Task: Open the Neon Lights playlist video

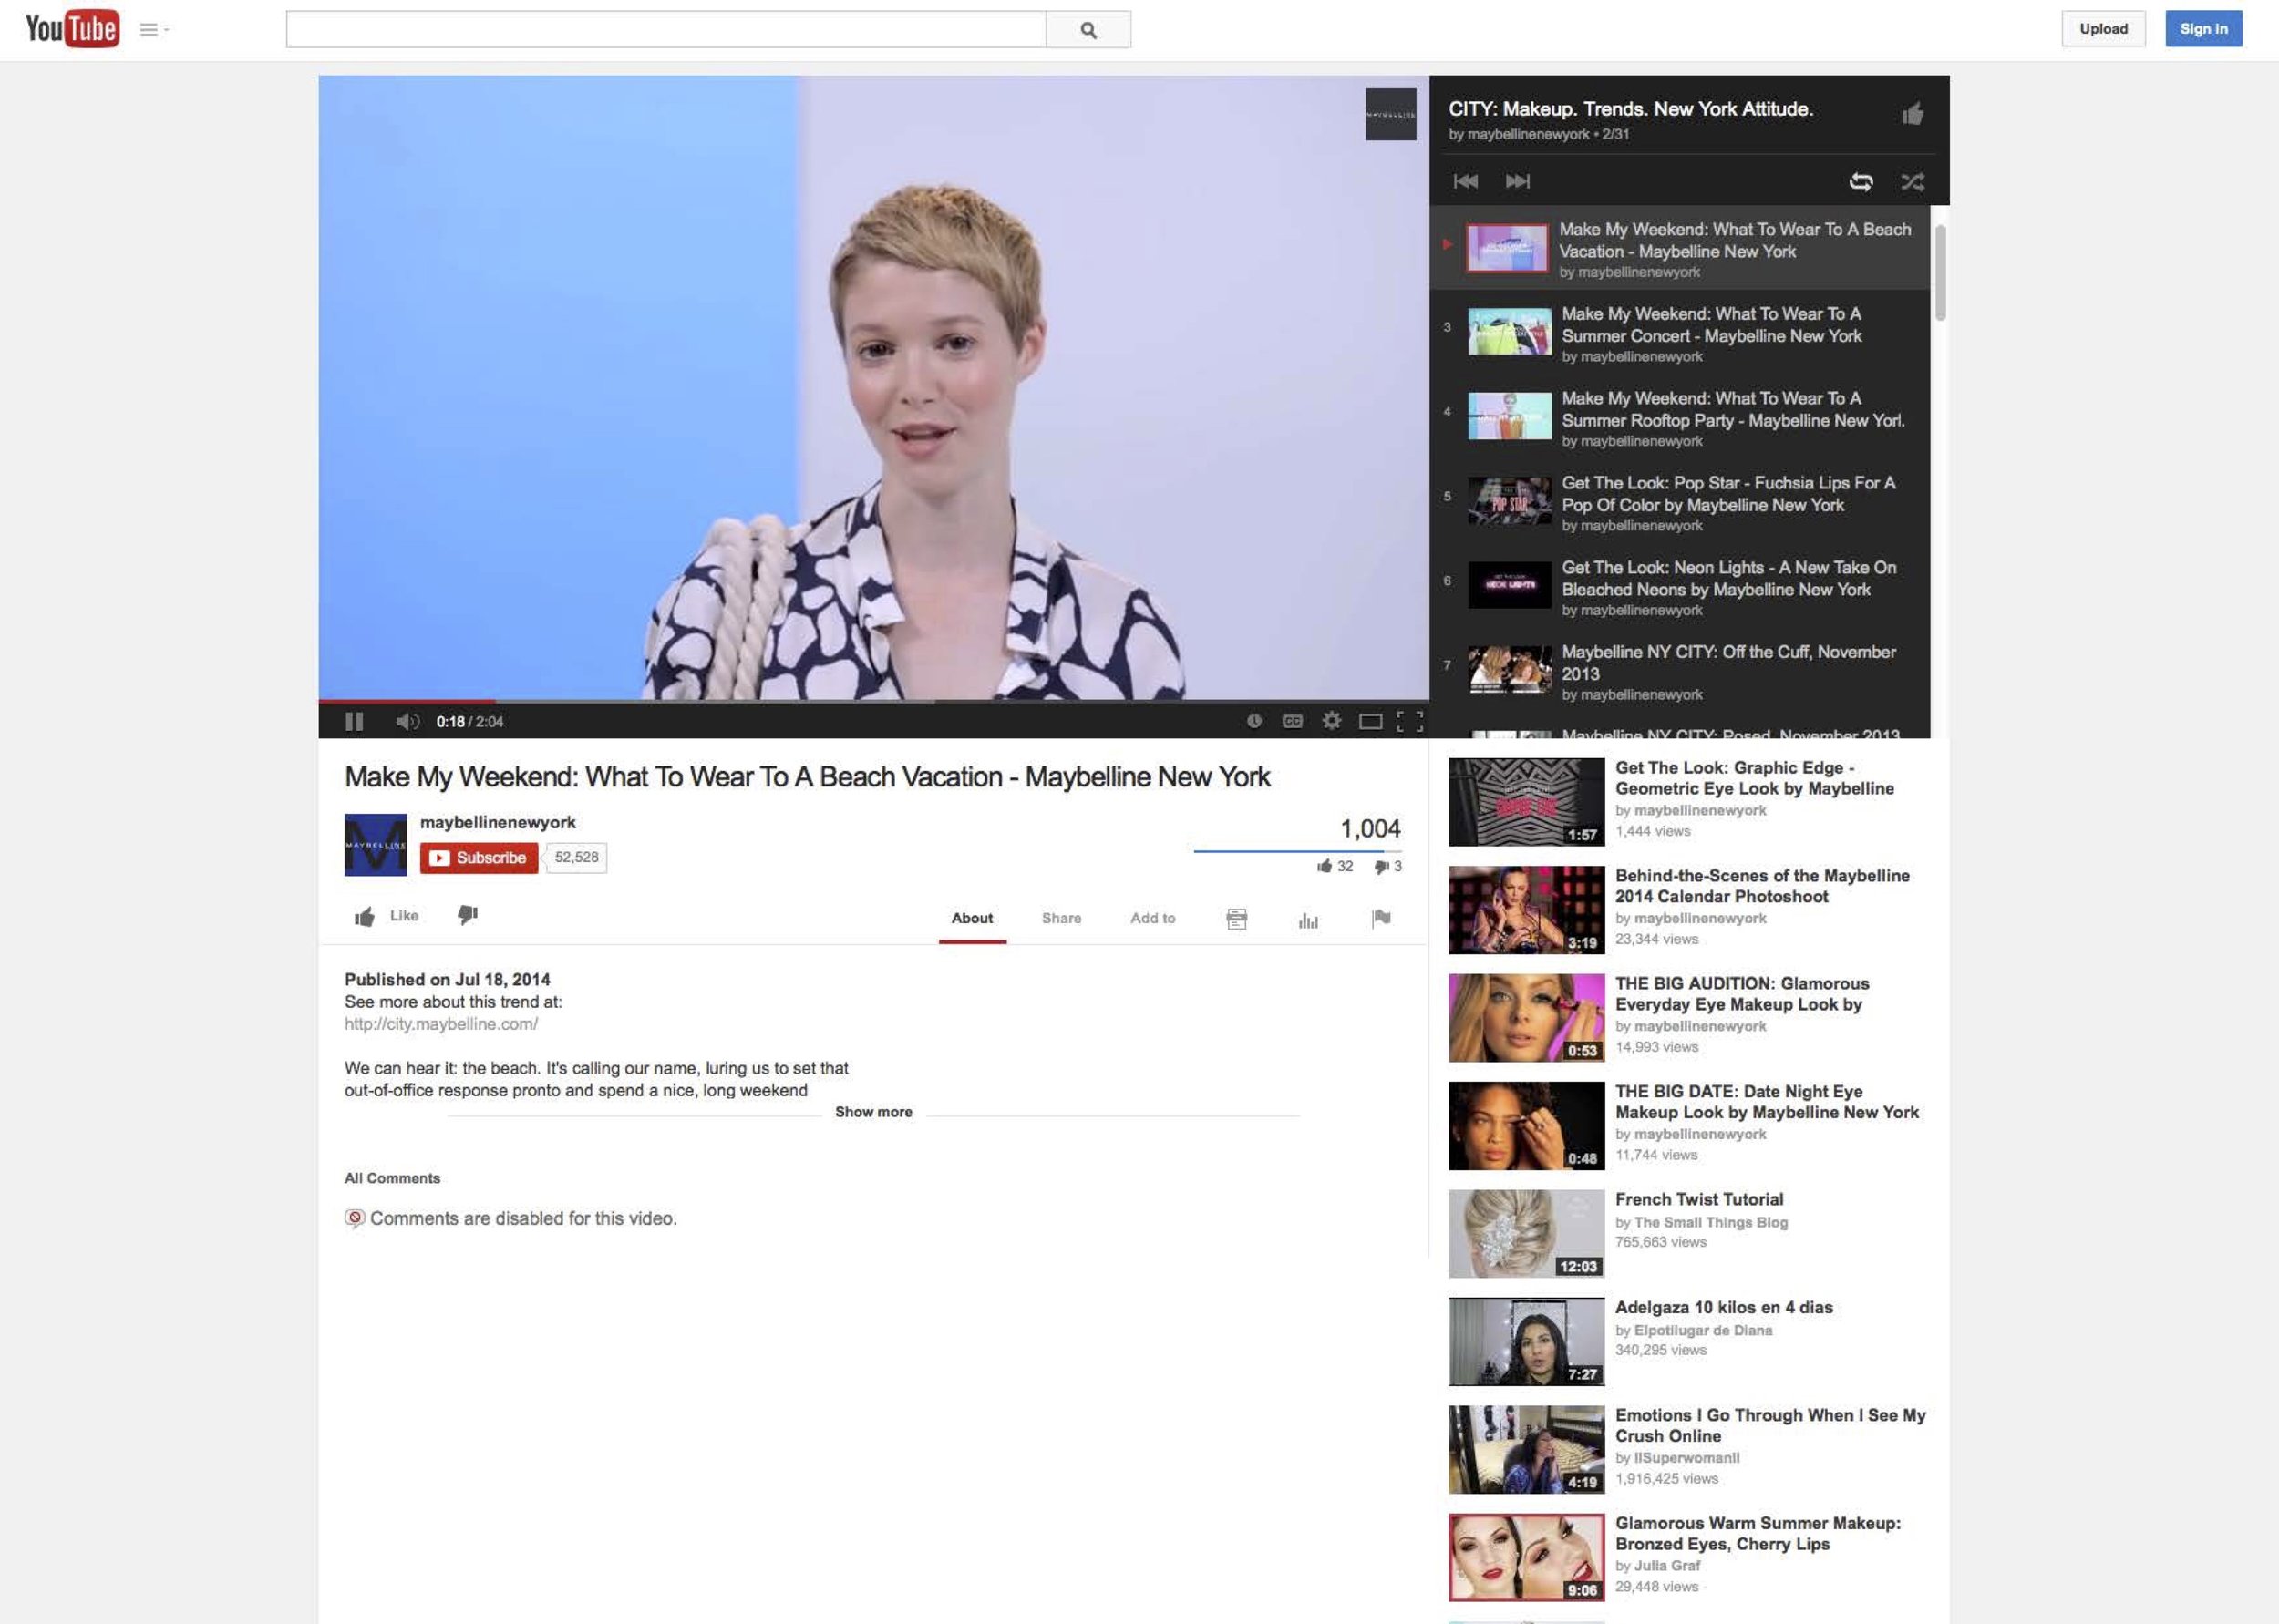Action: (1680, 587)
